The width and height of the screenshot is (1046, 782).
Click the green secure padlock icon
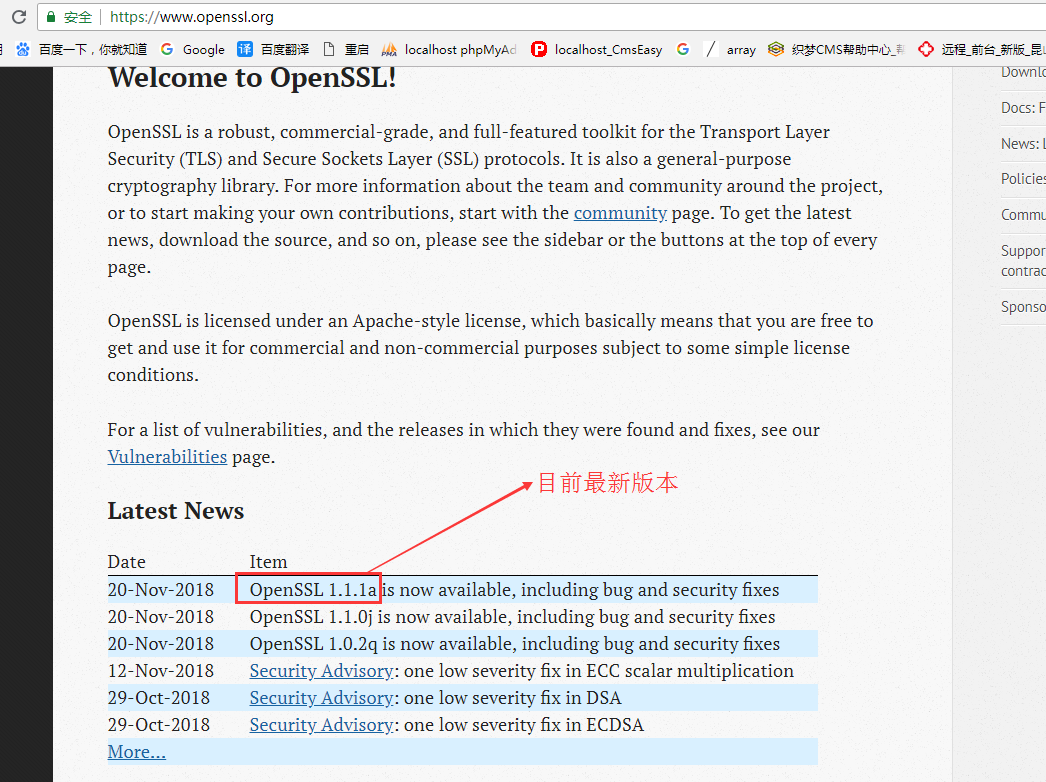(51, 17)
